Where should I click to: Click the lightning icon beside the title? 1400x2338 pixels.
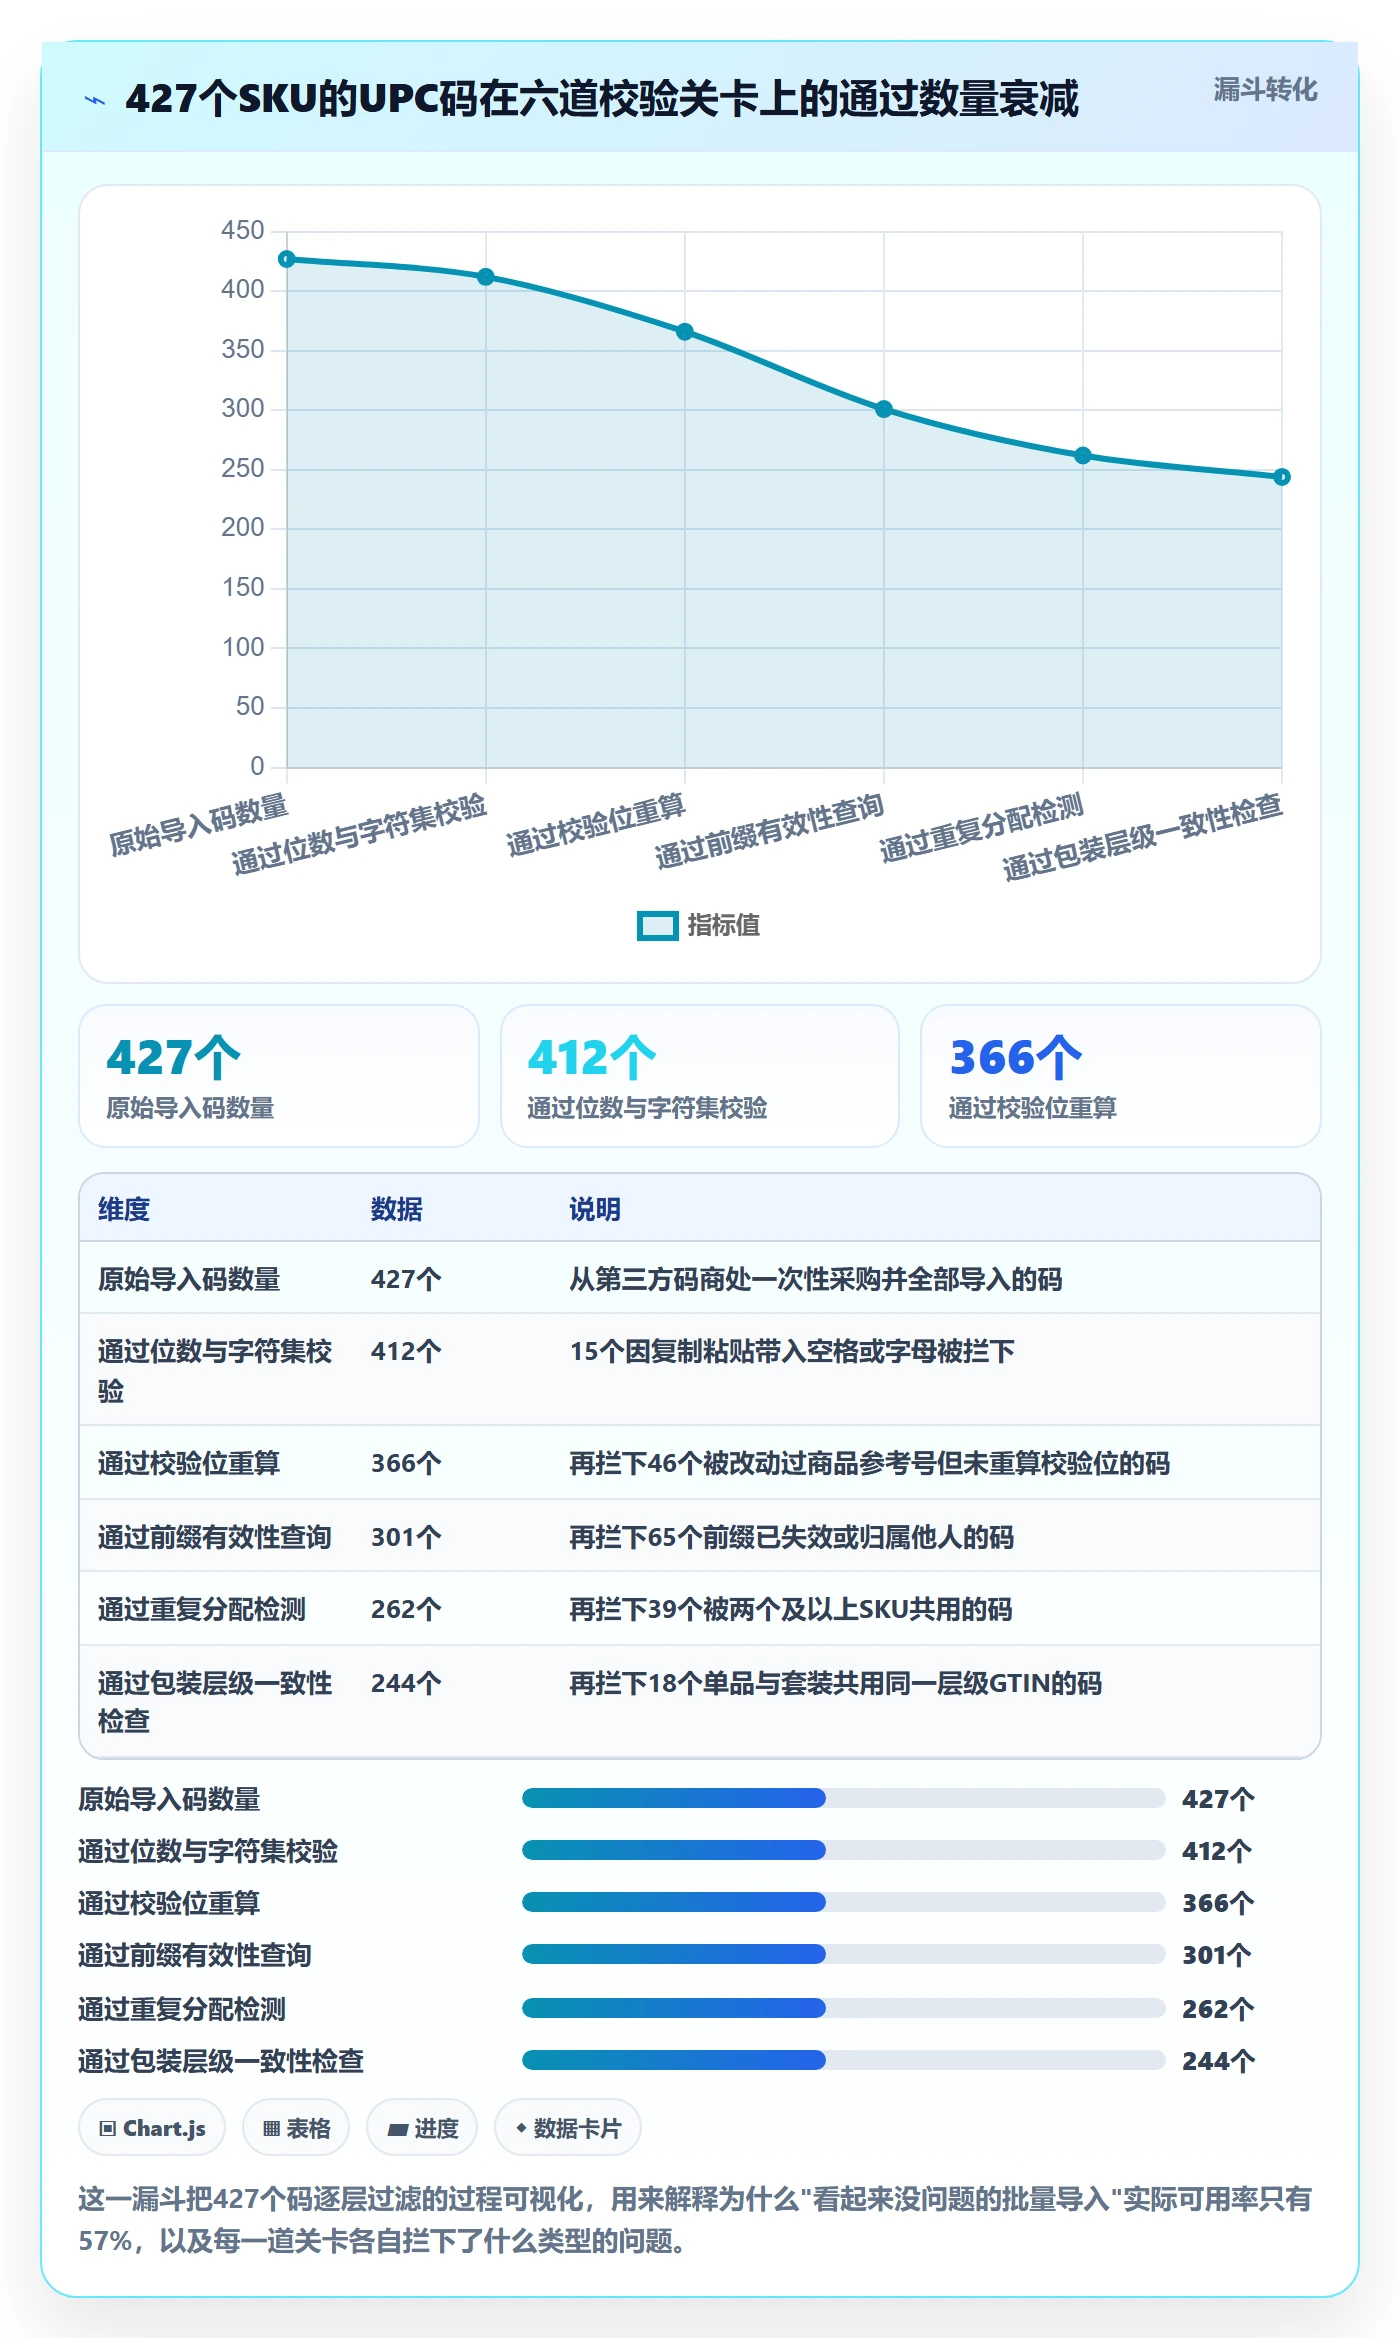95,100
